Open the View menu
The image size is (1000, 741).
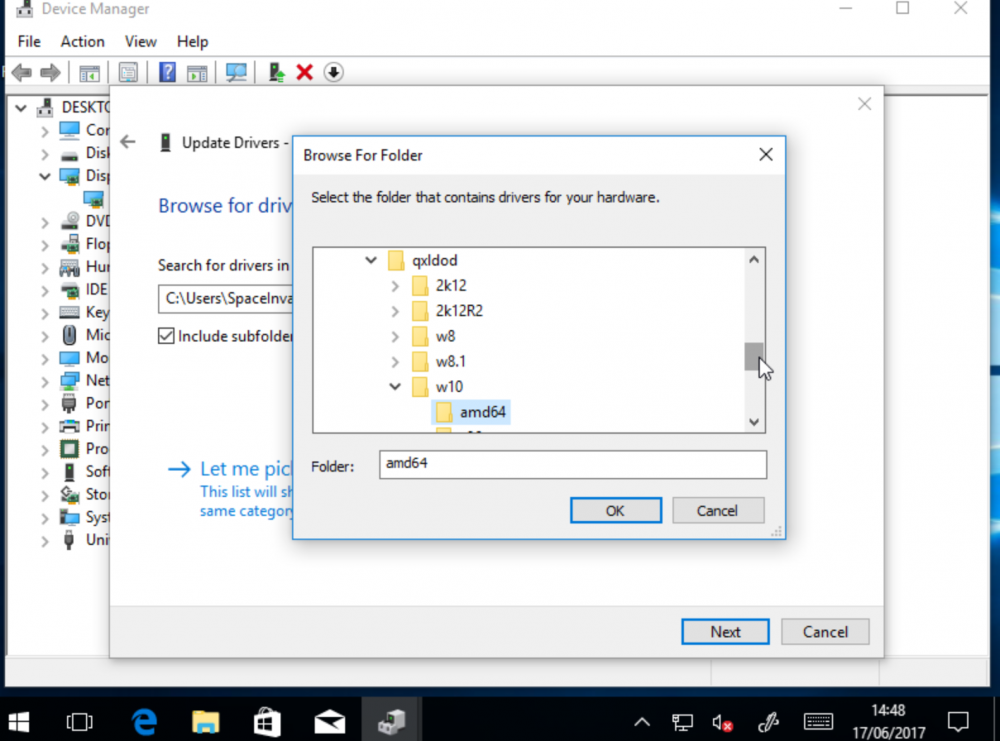140,41
